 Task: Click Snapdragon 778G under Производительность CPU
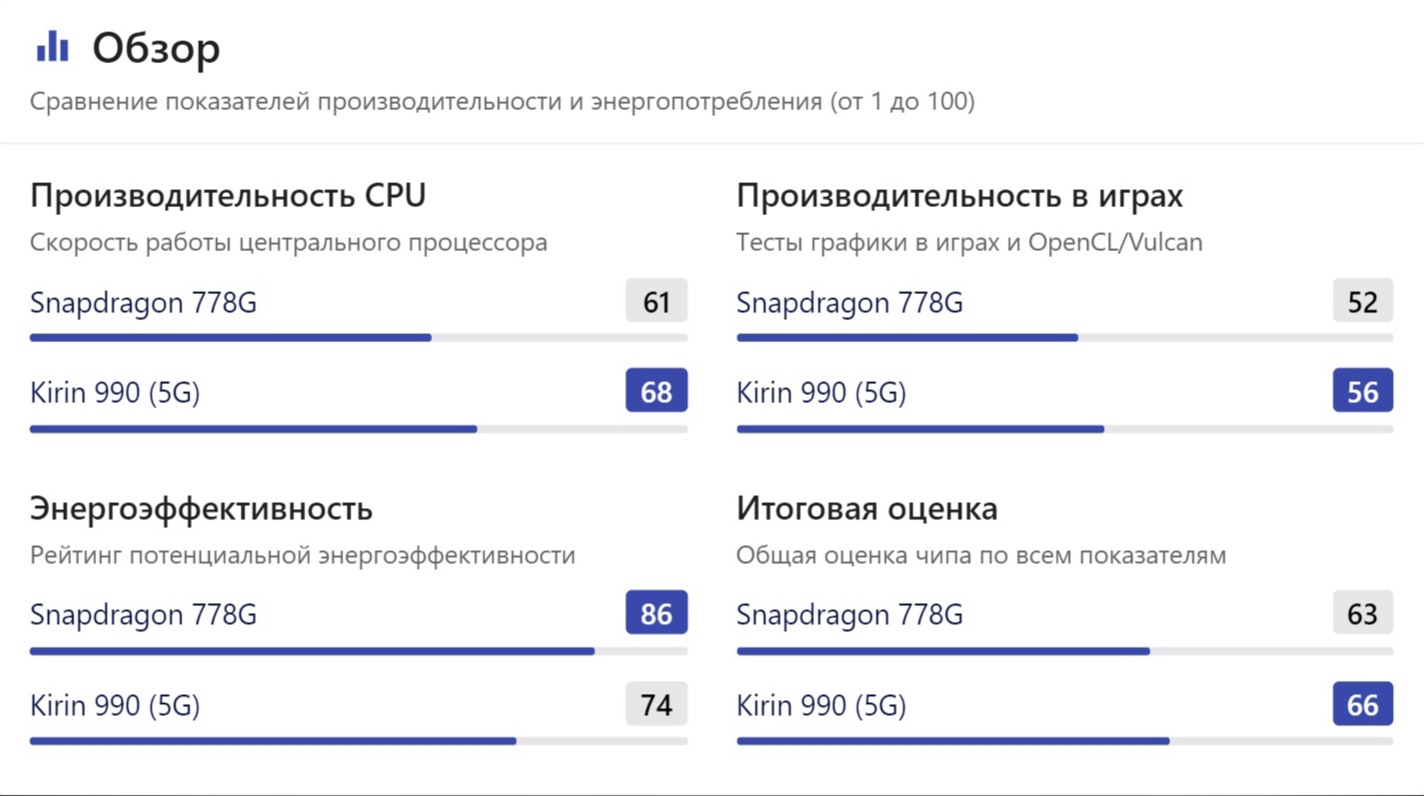[x=143, y=302]
